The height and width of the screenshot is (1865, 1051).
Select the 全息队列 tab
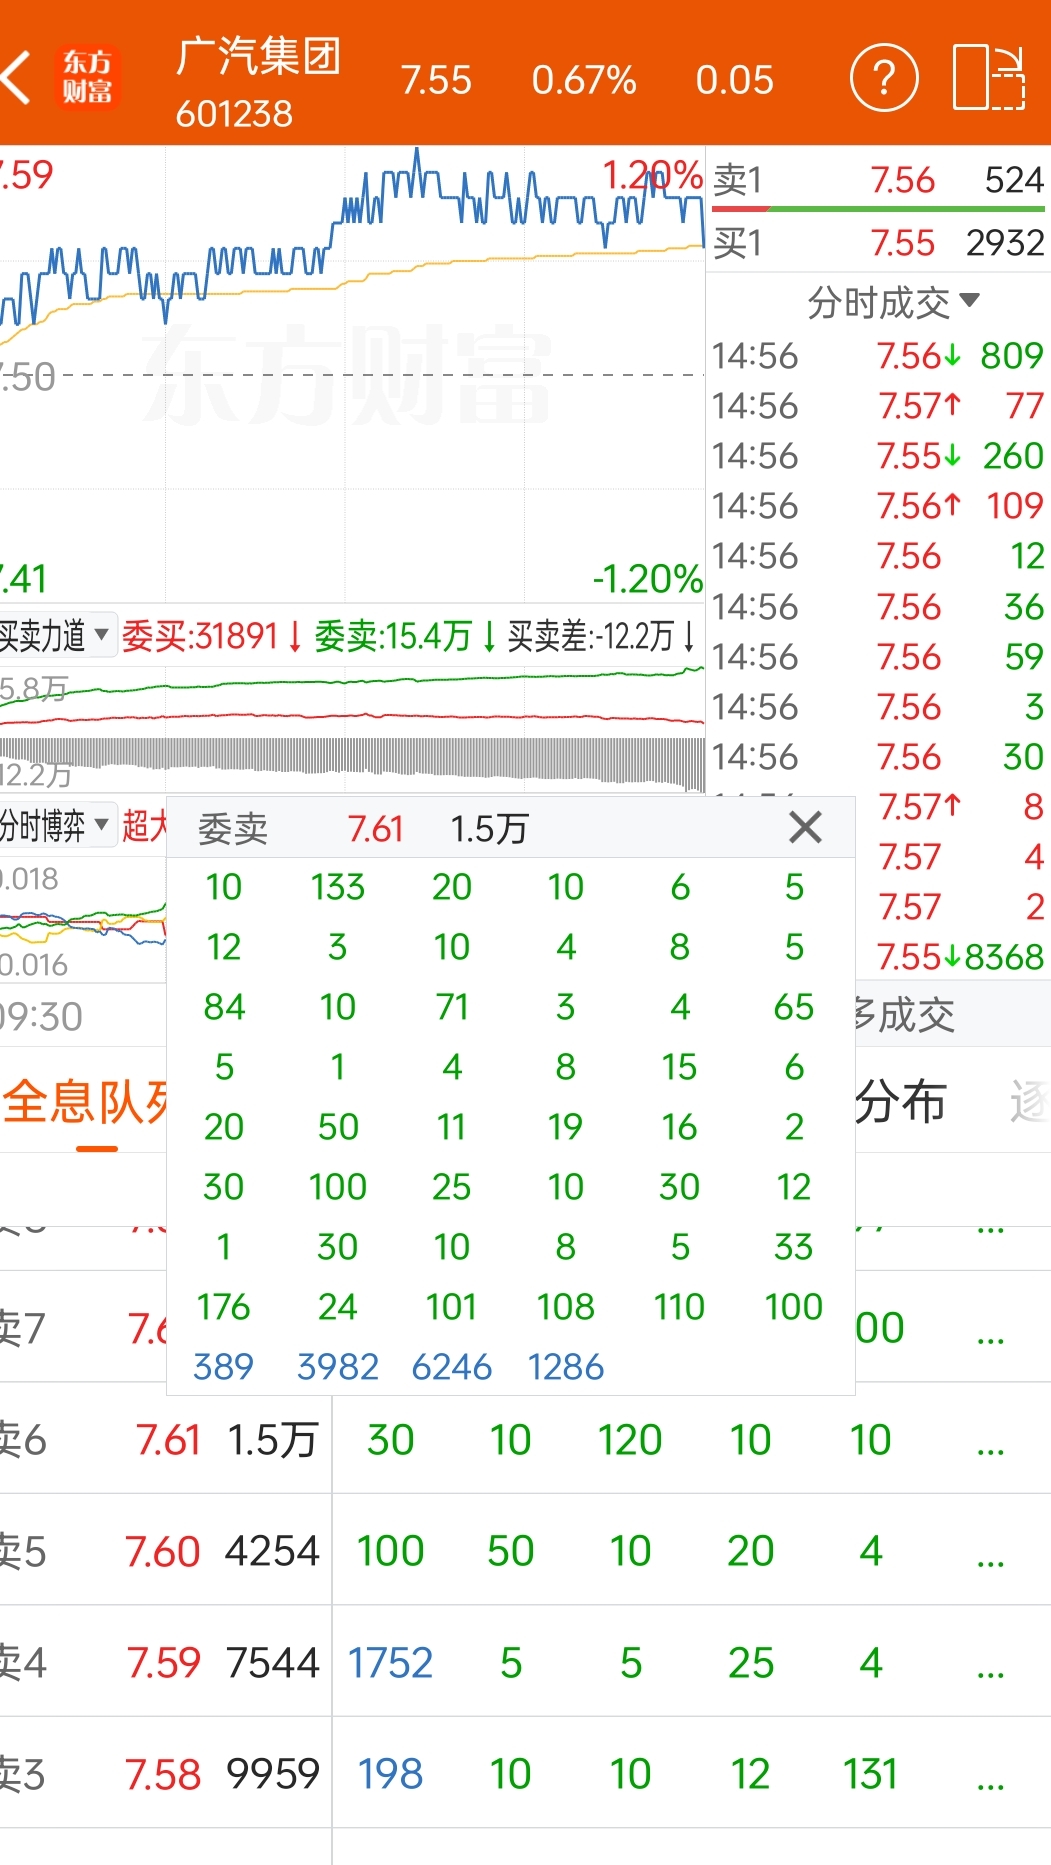(85, 1102)
